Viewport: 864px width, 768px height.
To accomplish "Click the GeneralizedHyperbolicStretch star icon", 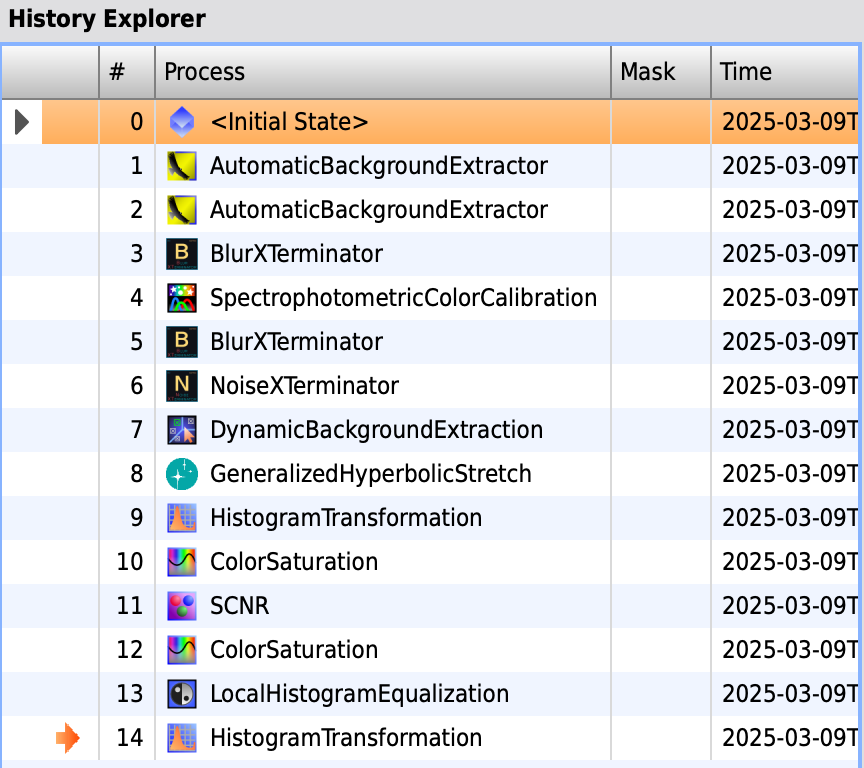I will coord(182,474).
